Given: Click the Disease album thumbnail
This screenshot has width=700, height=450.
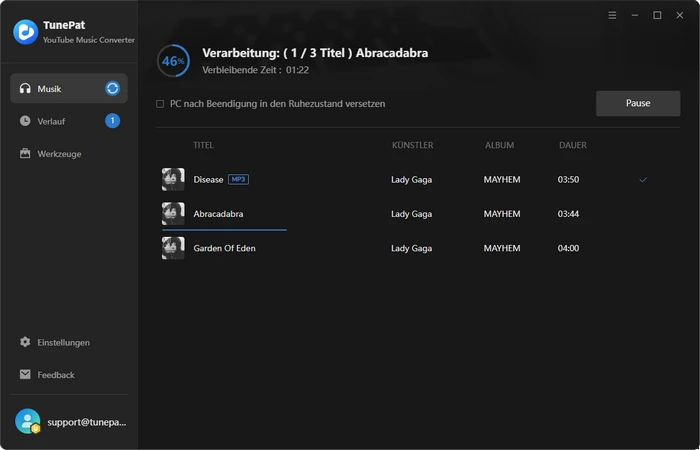Looking at the screenshot, I should click(x=173, y=179).
